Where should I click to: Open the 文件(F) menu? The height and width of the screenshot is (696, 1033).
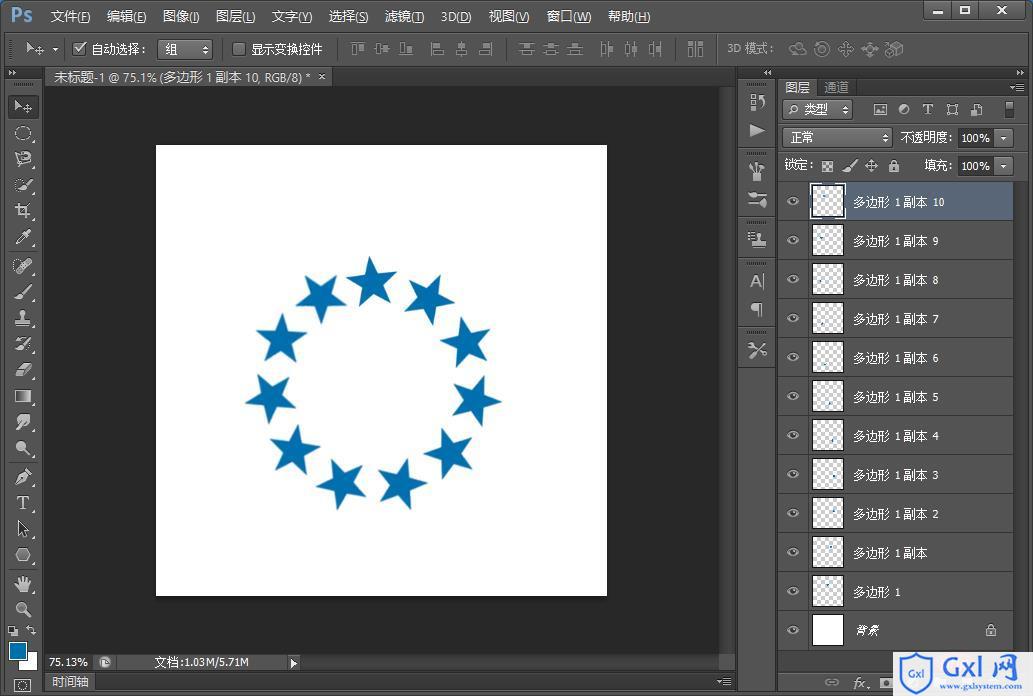coord(70,16)
